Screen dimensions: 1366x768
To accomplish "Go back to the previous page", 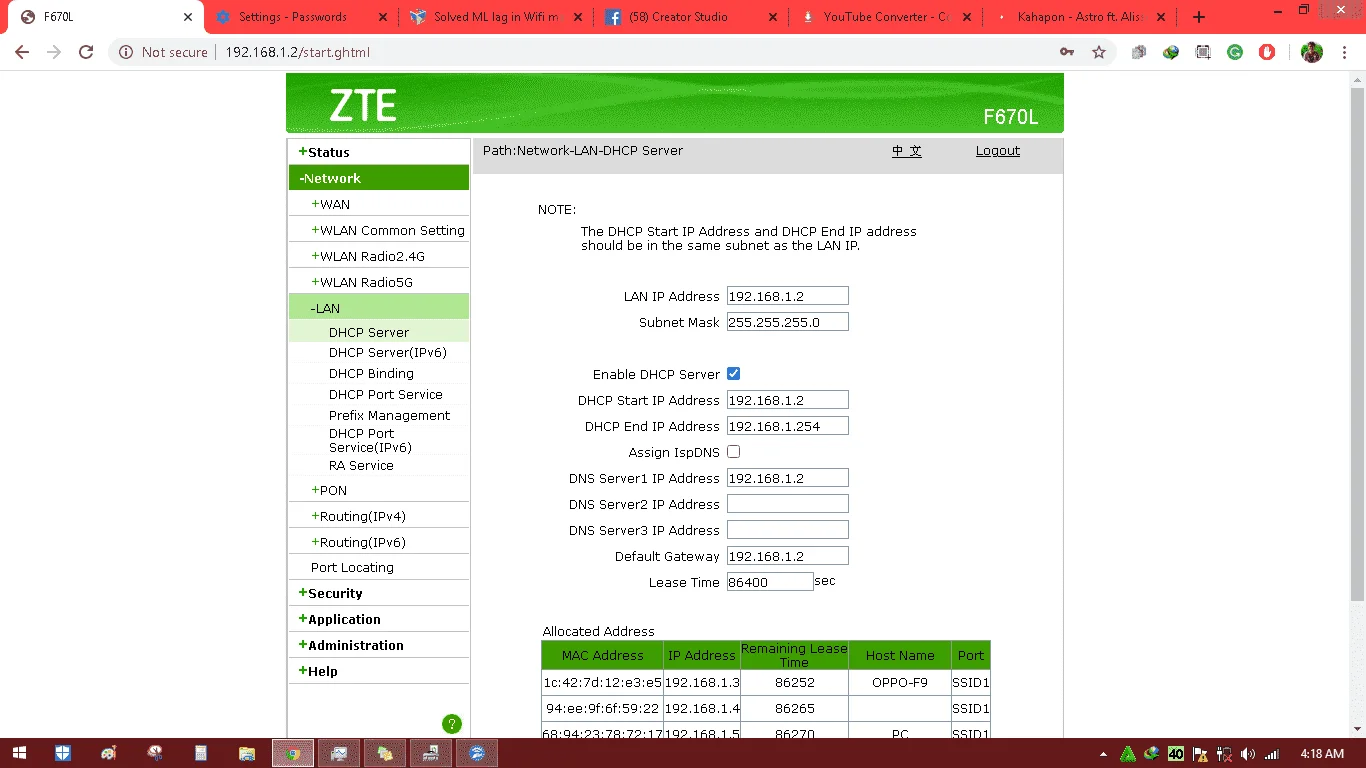I will pos(22,52).
